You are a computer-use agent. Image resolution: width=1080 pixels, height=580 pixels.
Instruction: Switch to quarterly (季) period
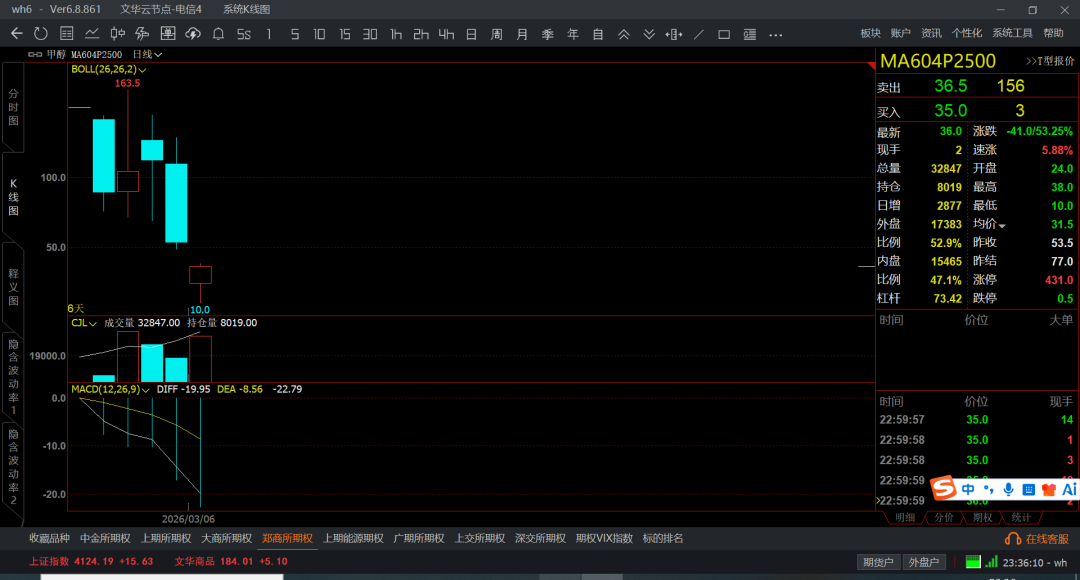pyautogui.click(x=548, y=34)
